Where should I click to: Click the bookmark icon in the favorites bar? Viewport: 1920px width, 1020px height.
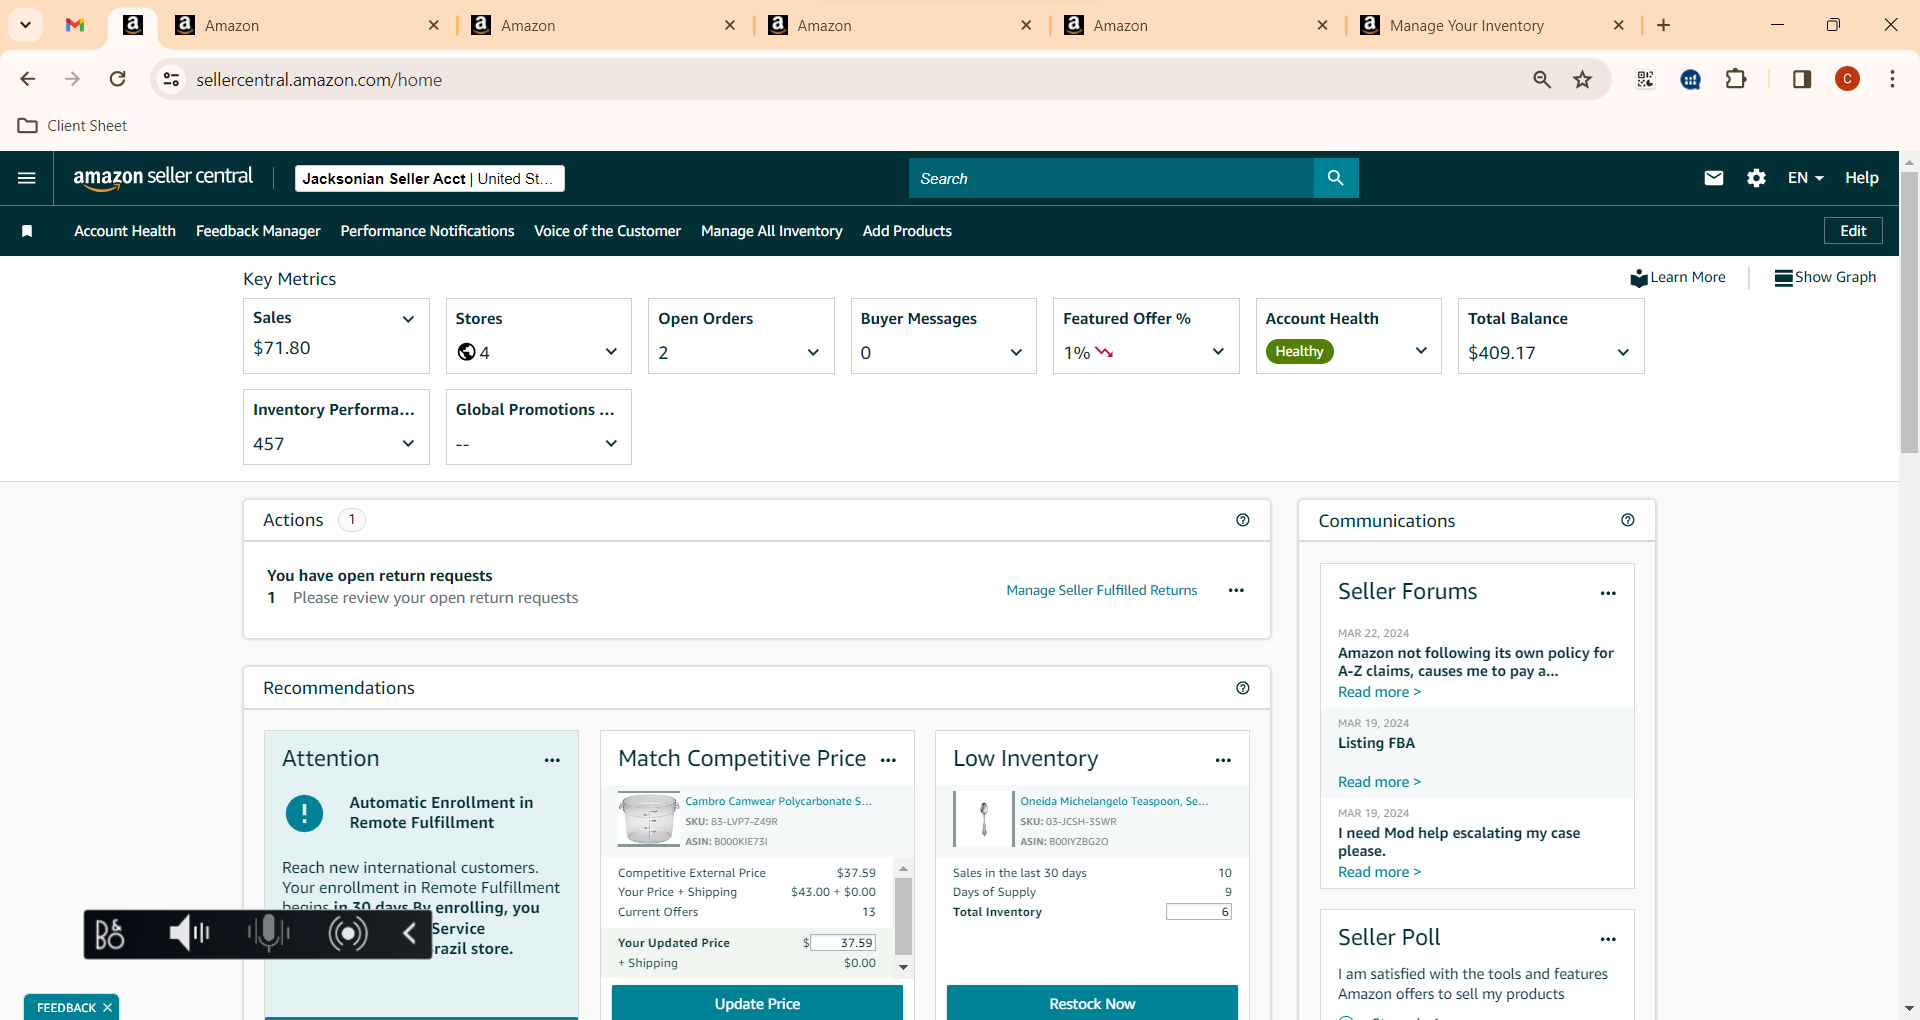tap(27, 231)
